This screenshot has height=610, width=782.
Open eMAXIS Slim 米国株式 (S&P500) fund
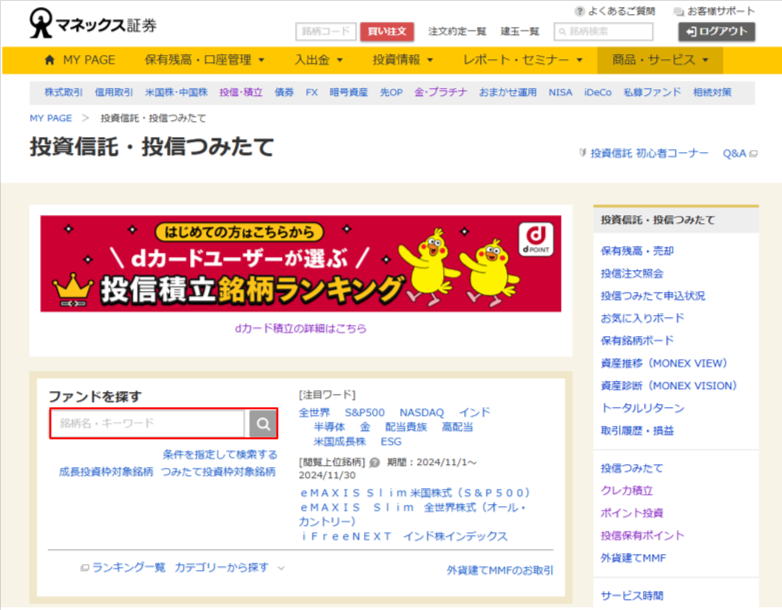[x=415, y=493]
